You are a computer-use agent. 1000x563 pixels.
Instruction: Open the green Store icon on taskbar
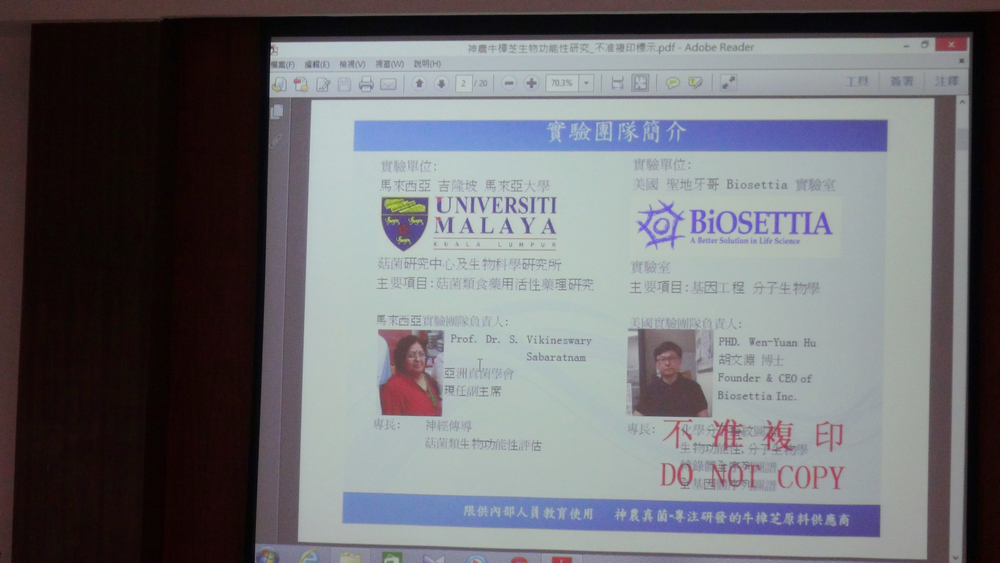point(392,558)
